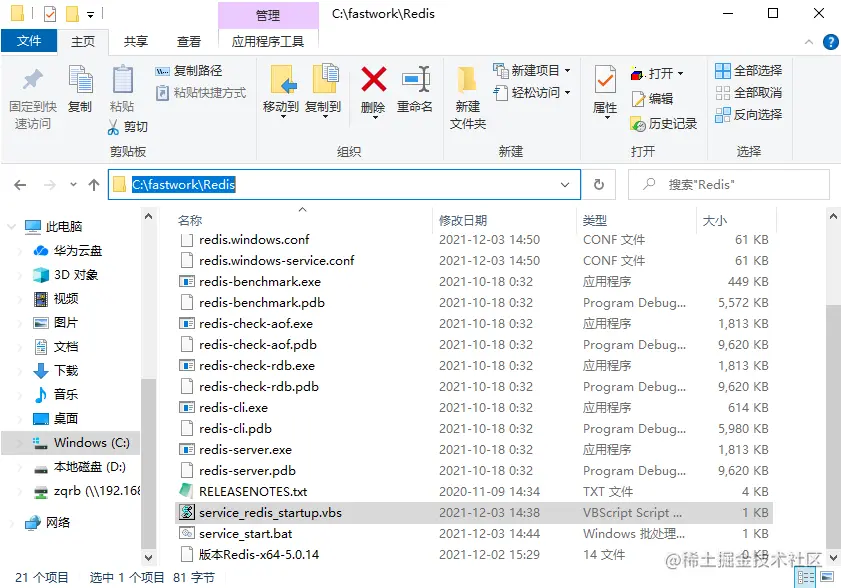This screenshot has width=841, height=588.
Task: Select the redis-cli.exe file
Action: tap(474, 408)
